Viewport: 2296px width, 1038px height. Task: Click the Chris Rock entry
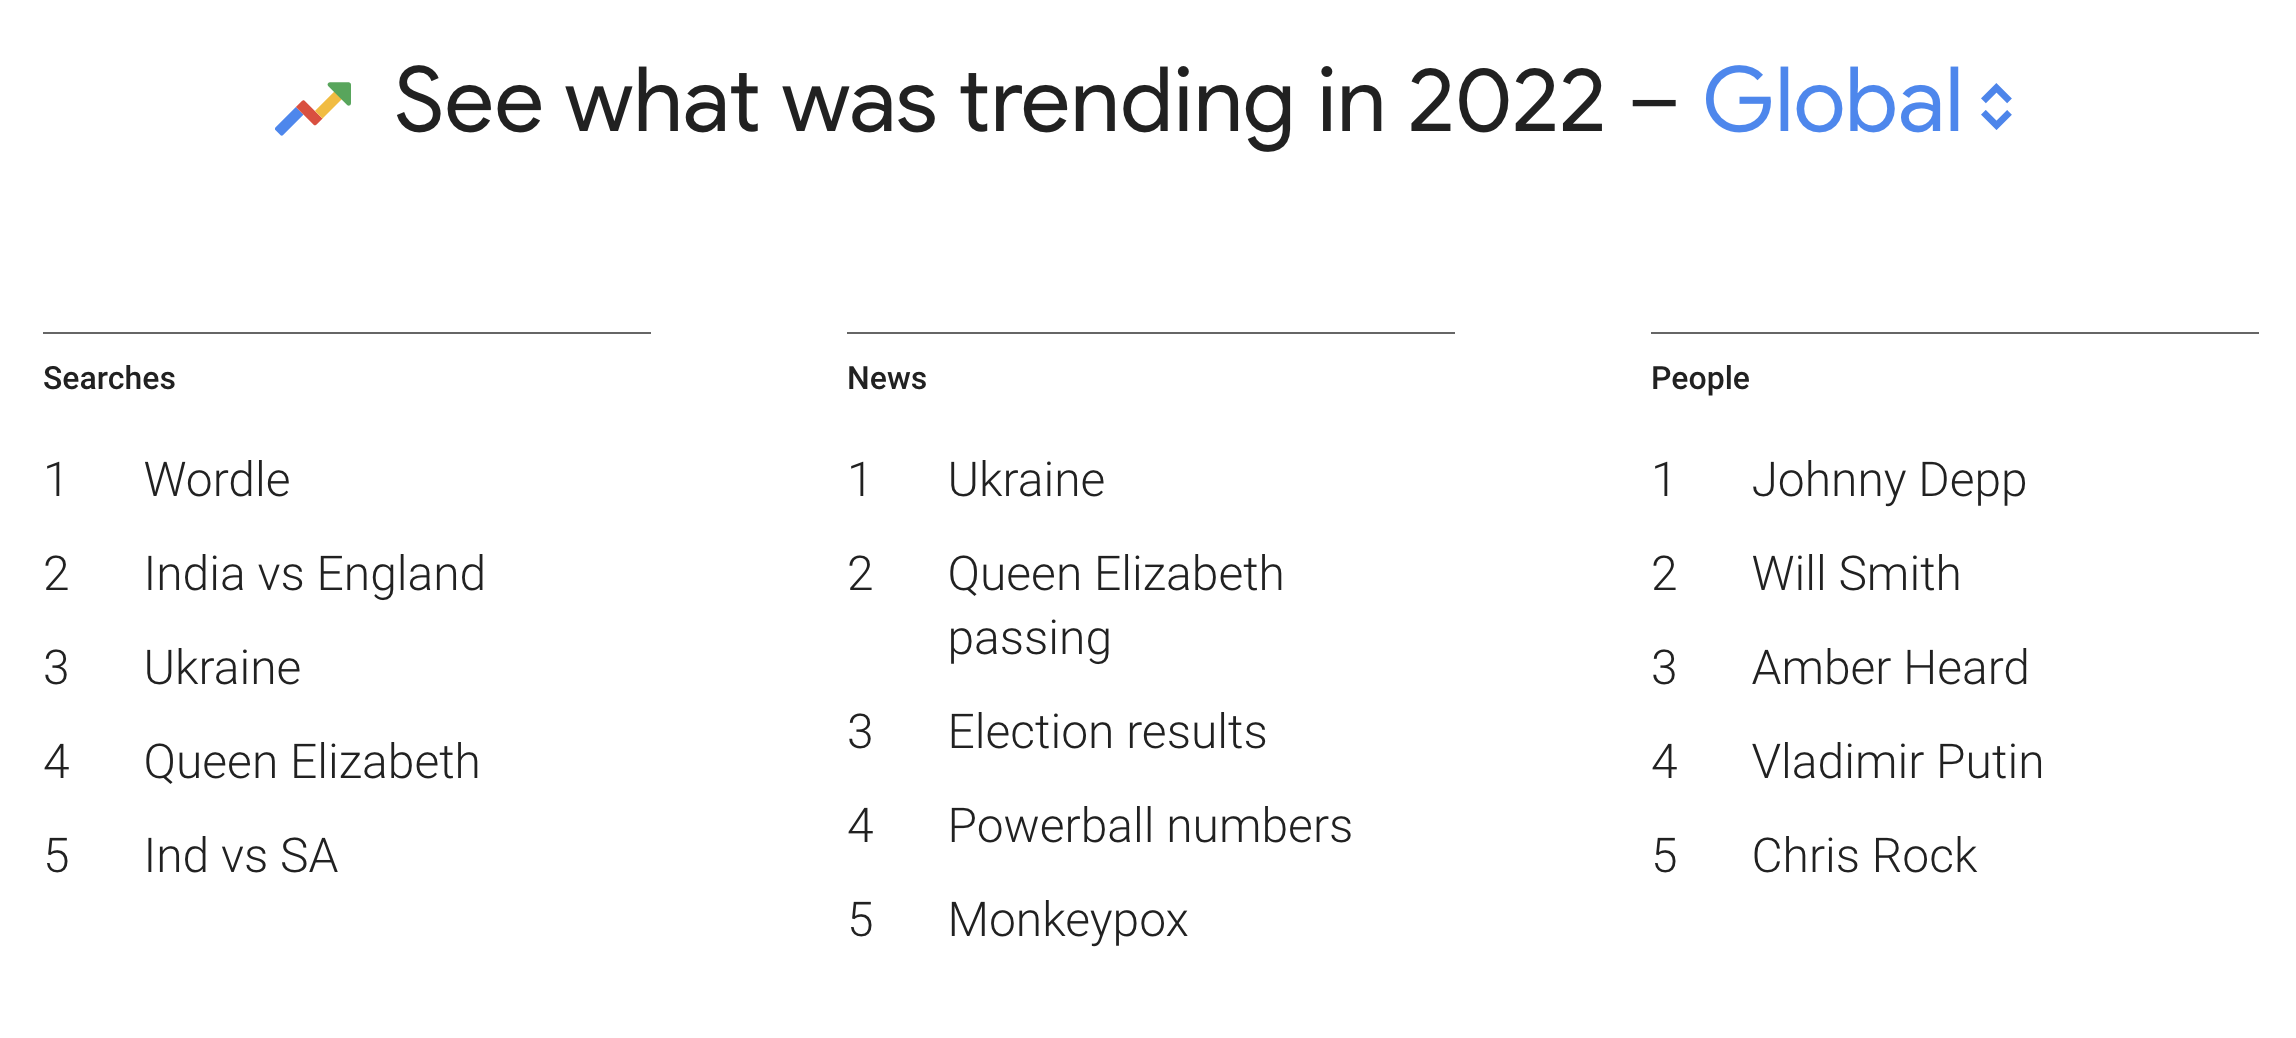click(1864, 856)
